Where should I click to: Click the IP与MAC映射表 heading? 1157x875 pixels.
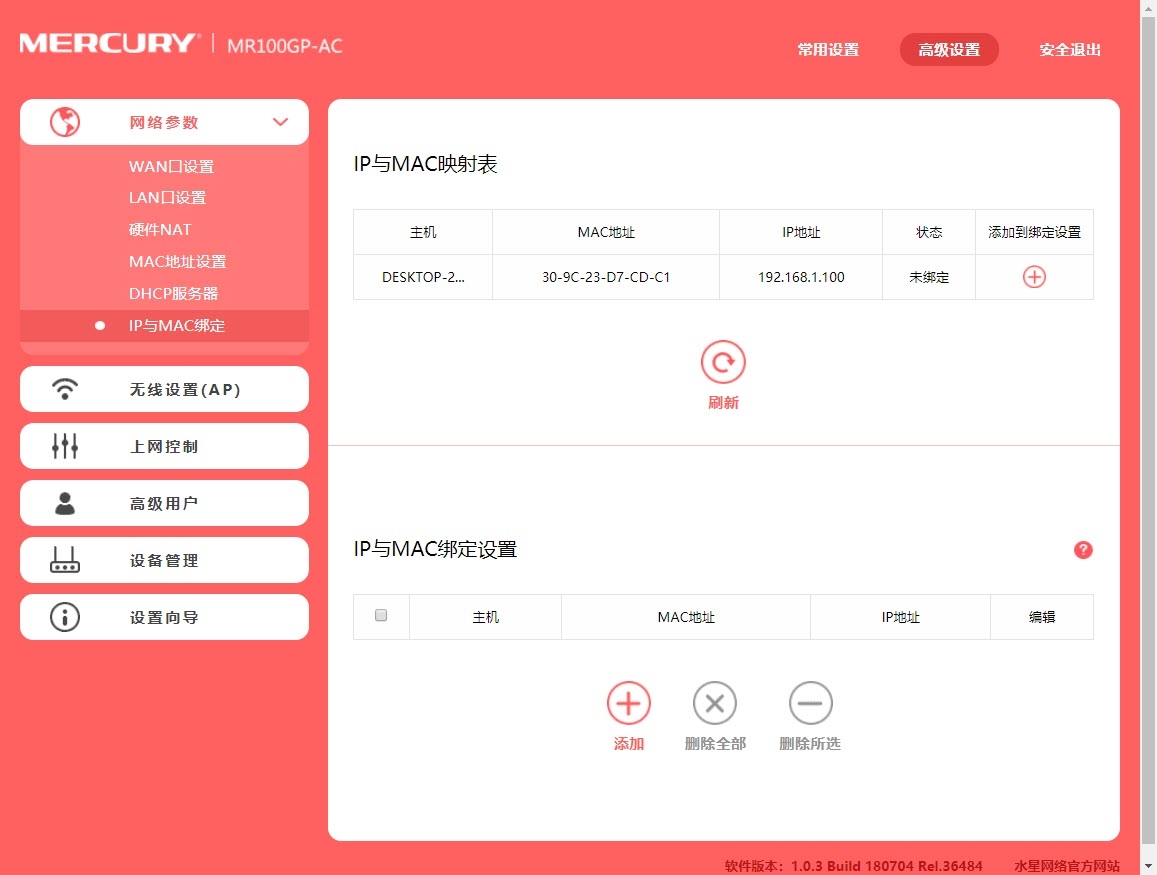[x=426, y=164]
